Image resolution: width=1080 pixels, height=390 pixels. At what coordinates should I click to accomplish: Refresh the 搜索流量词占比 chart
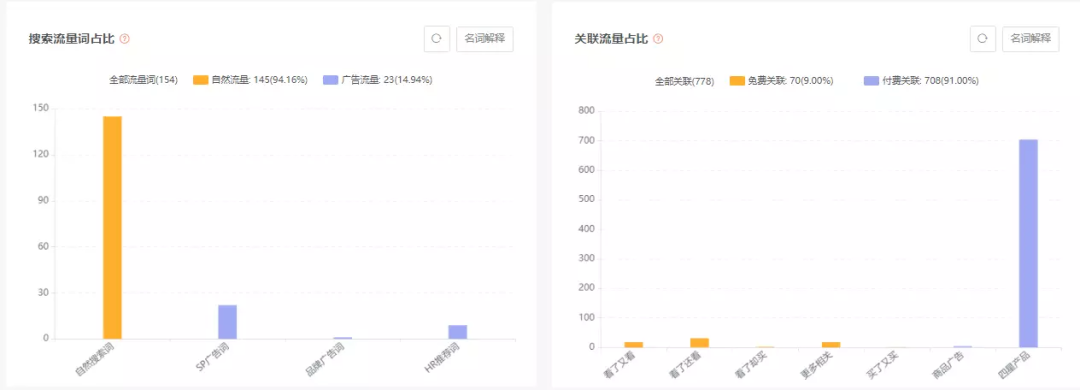point(437,39)
